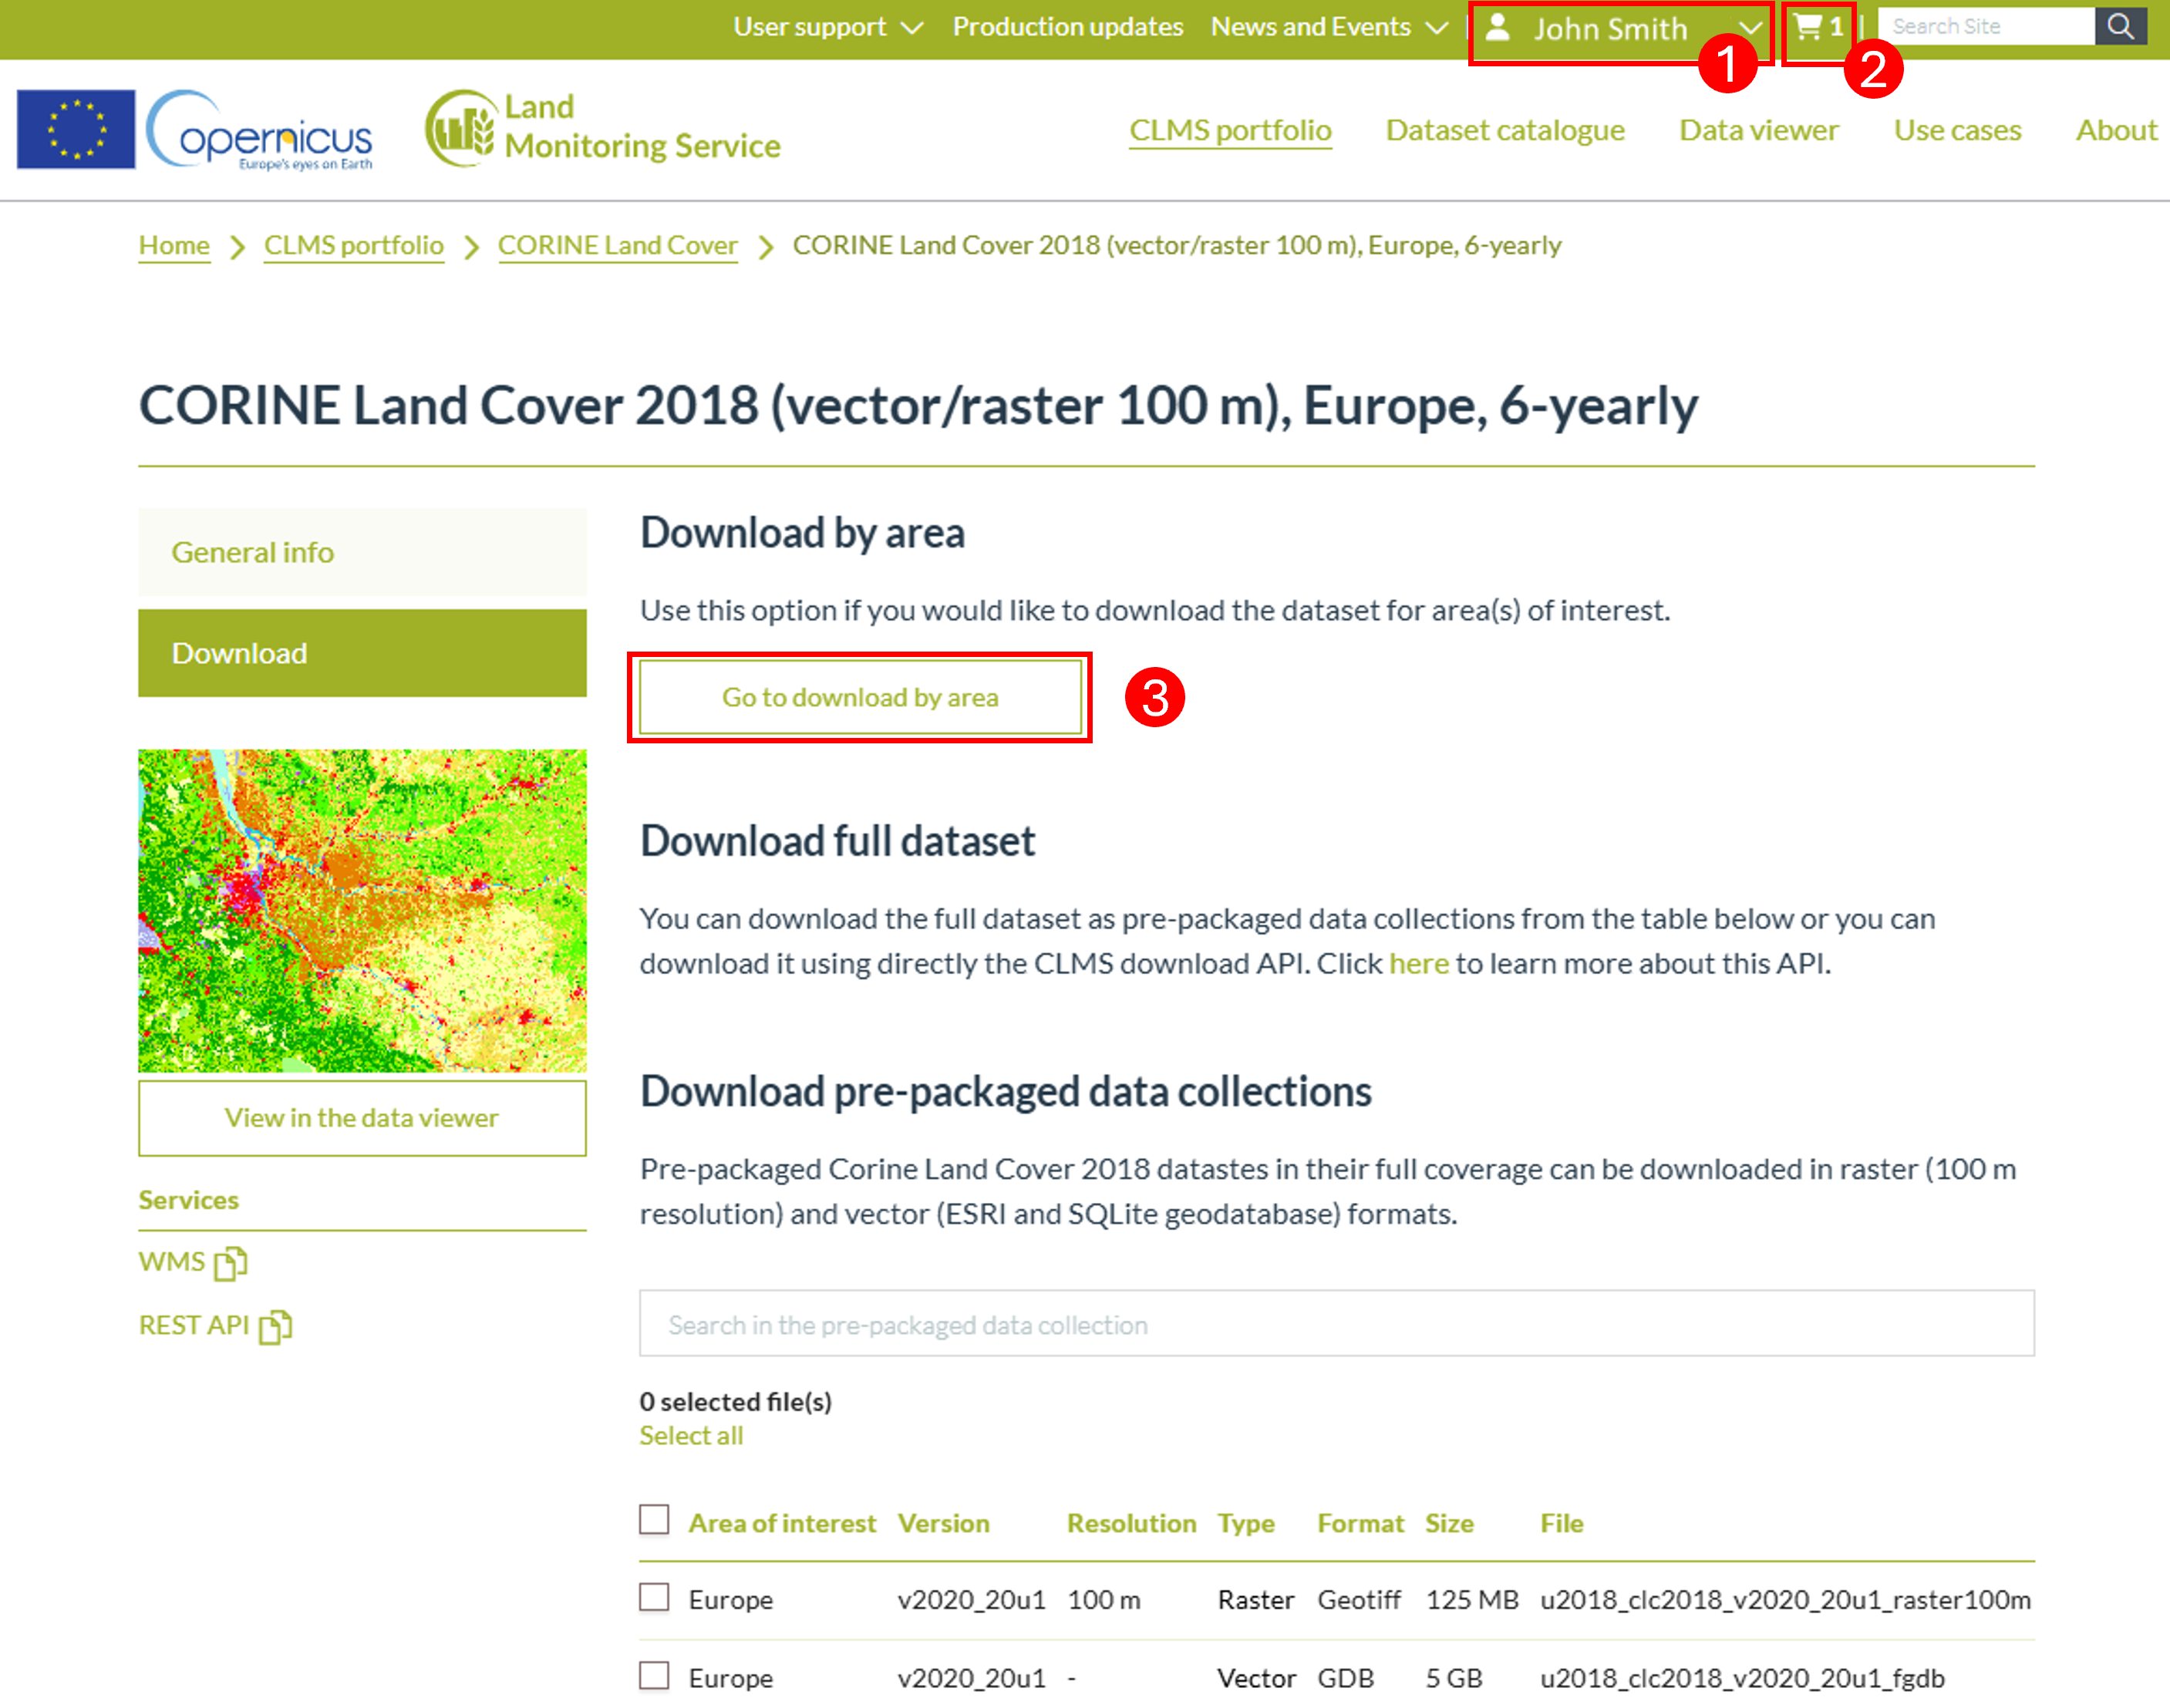Check the Europe Raster Geotiff row
The height and width of the screenshot is (1708, 2170).
654,1597
